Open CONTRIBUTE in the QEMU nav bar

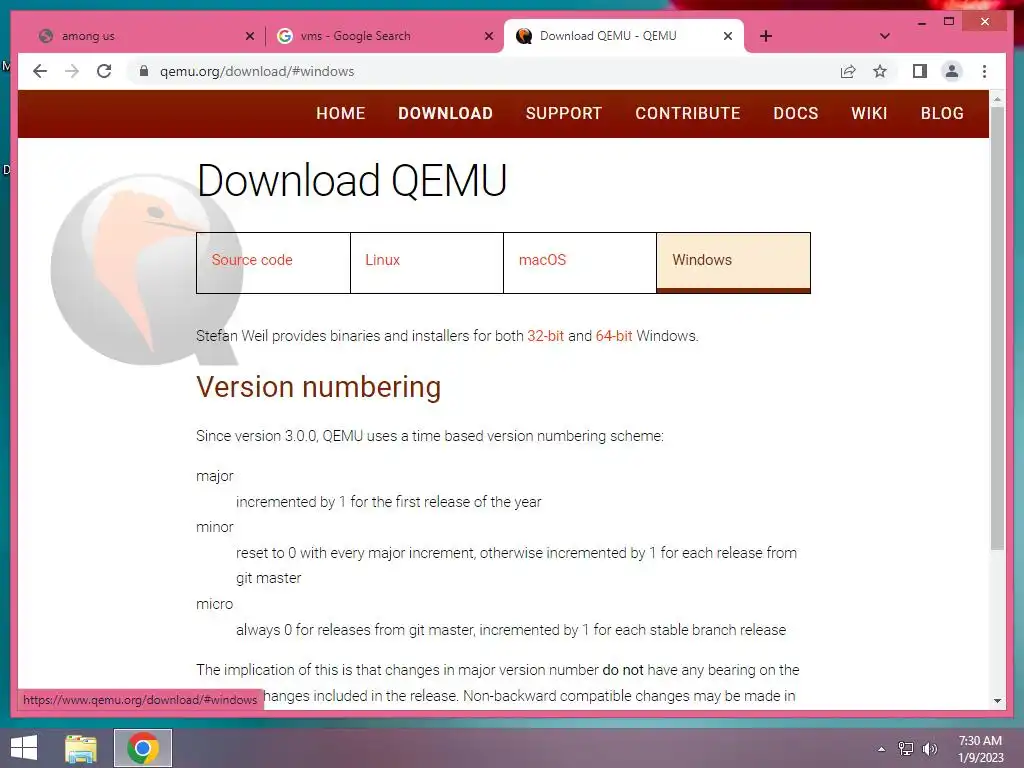(x=688, y=113)
